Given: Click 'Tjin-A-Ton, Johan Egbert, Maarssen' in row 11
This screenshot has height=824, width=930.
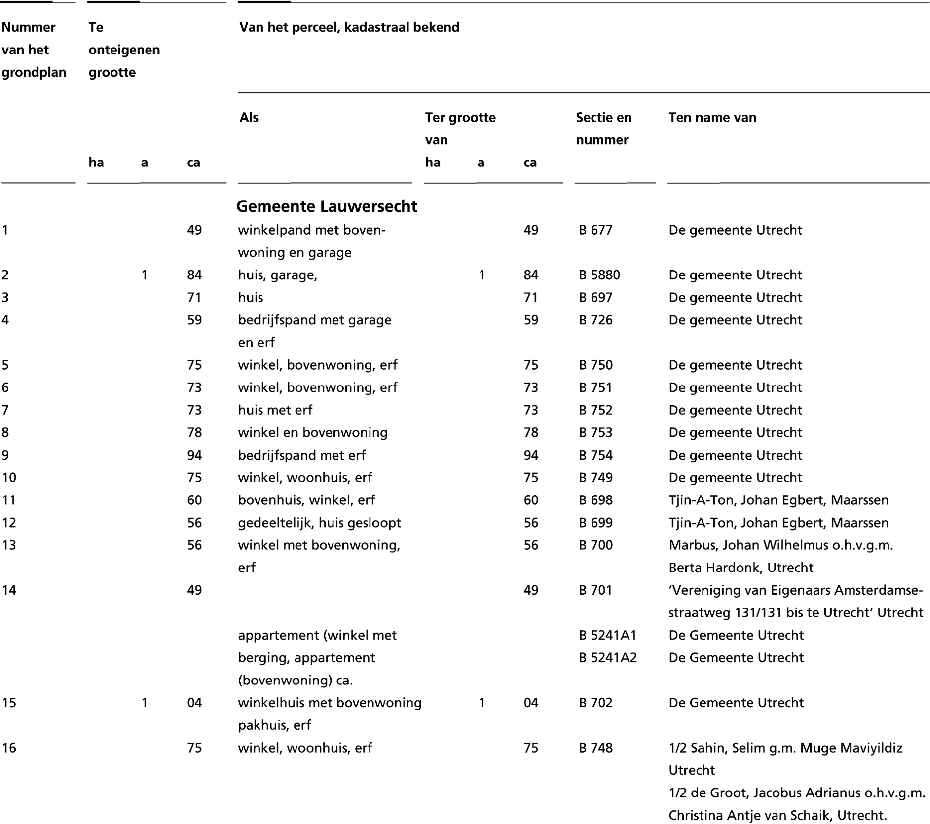Looking at the screenshot, I should point(778,501).
